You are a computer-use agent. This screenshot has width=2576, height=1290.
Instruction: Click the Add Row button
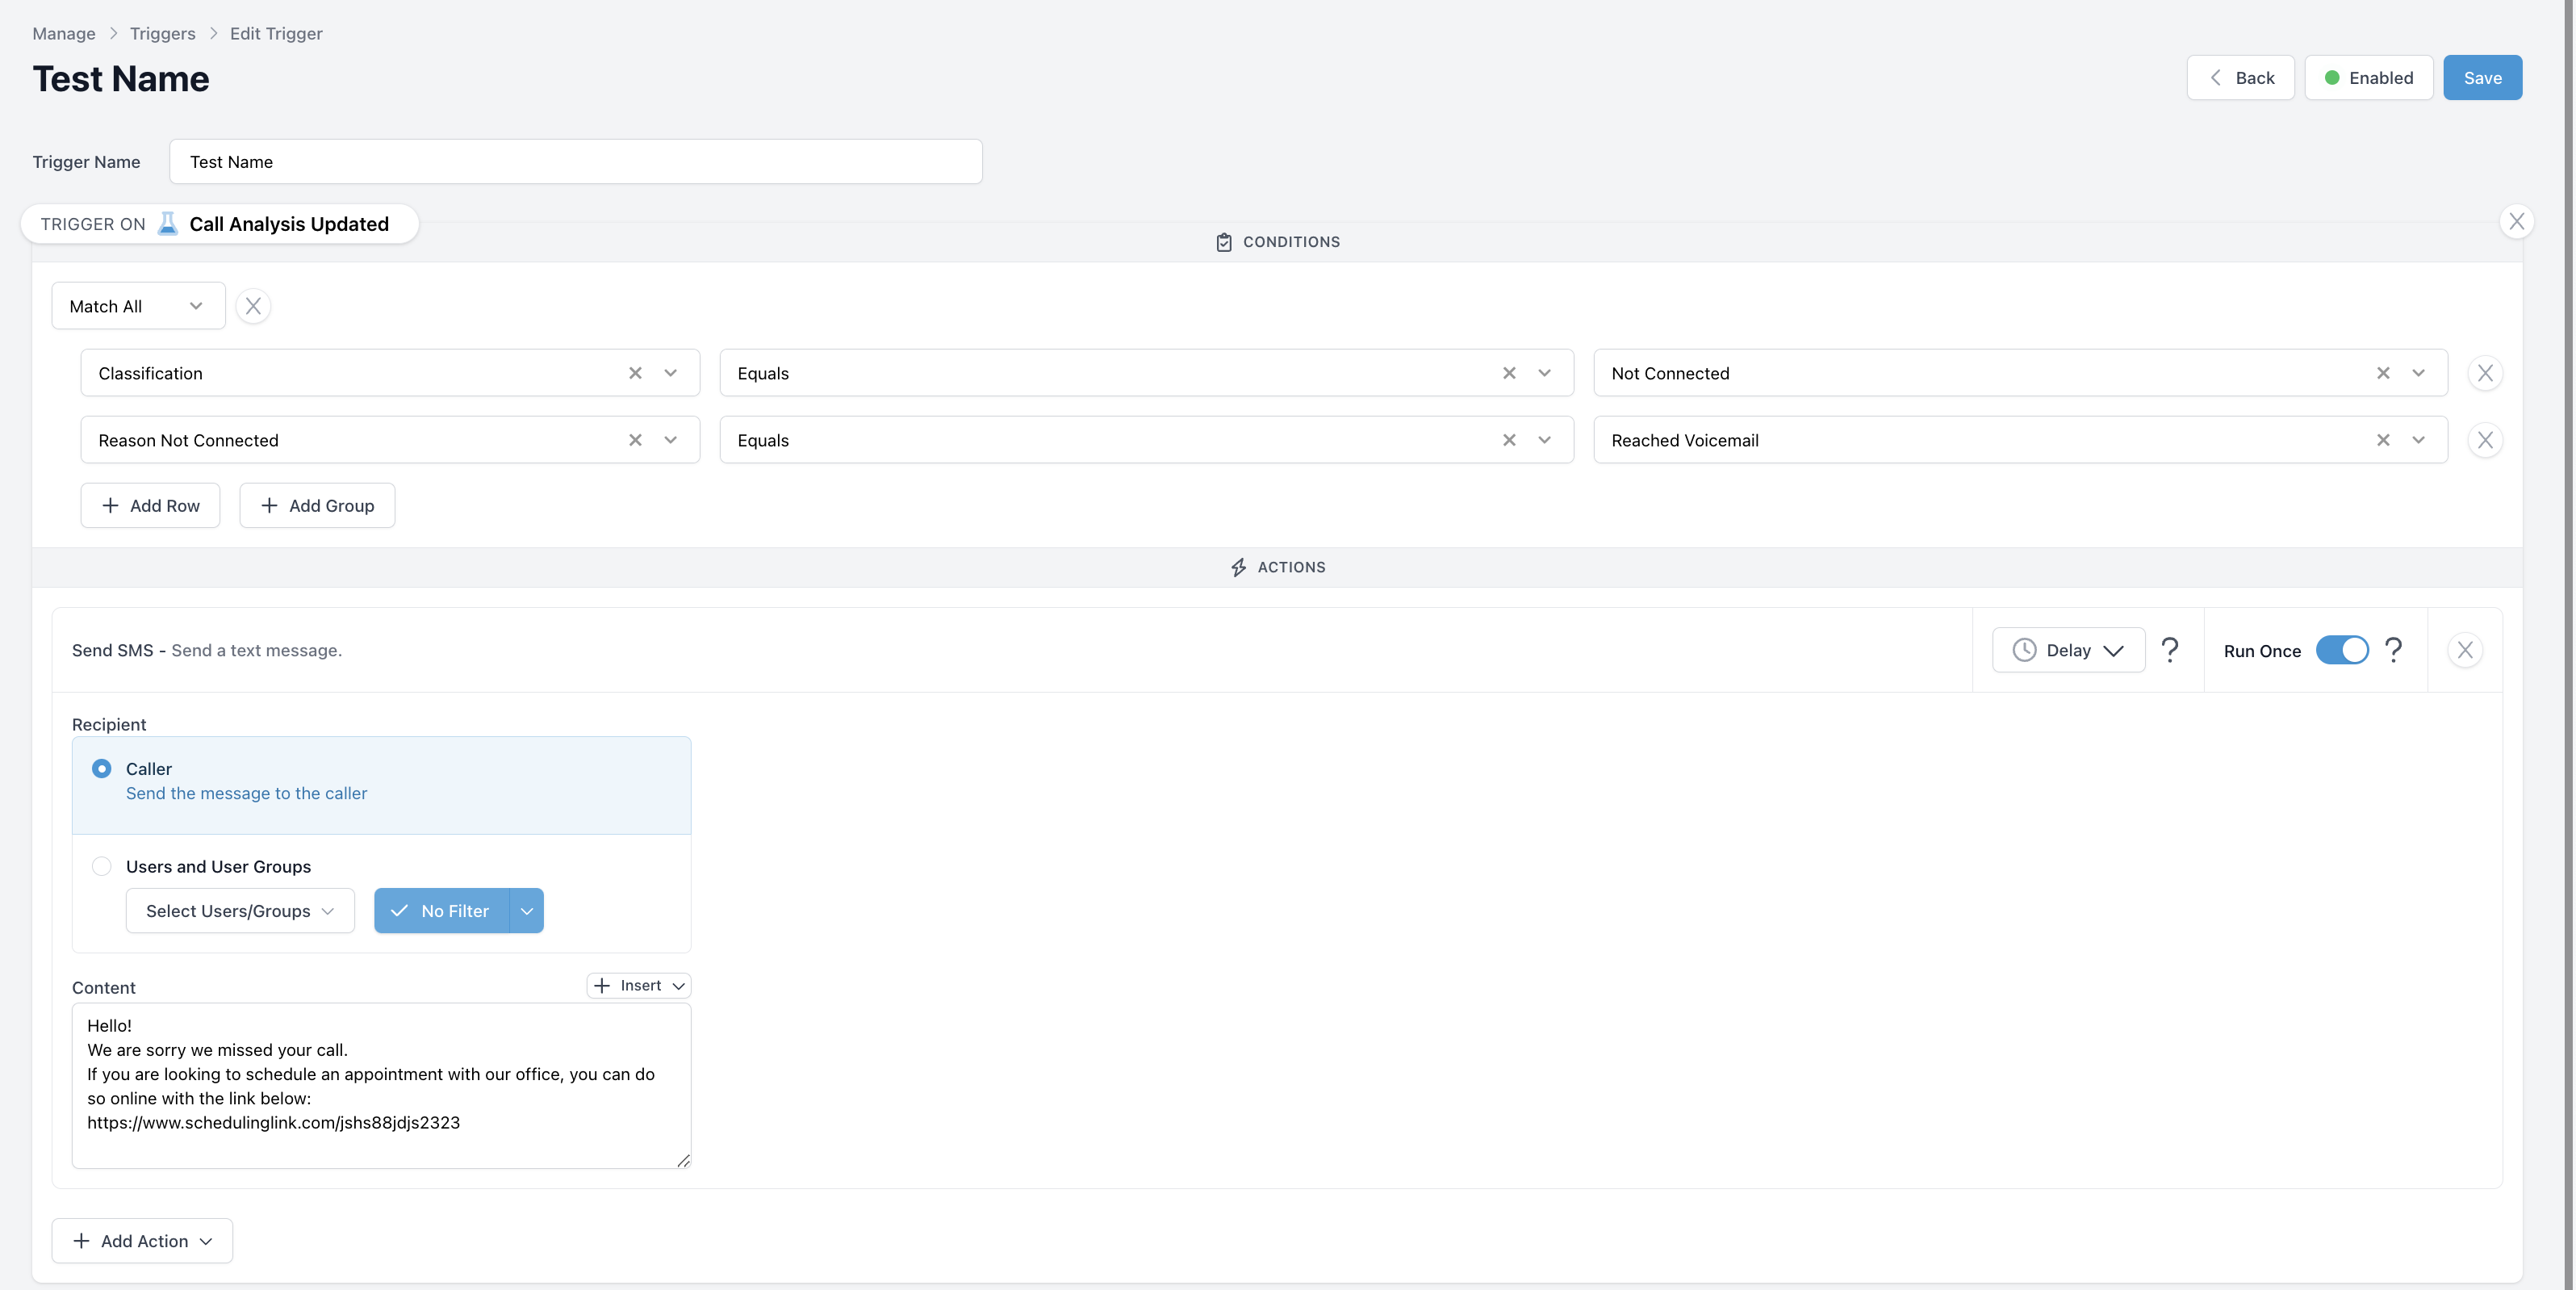point(150,506)
